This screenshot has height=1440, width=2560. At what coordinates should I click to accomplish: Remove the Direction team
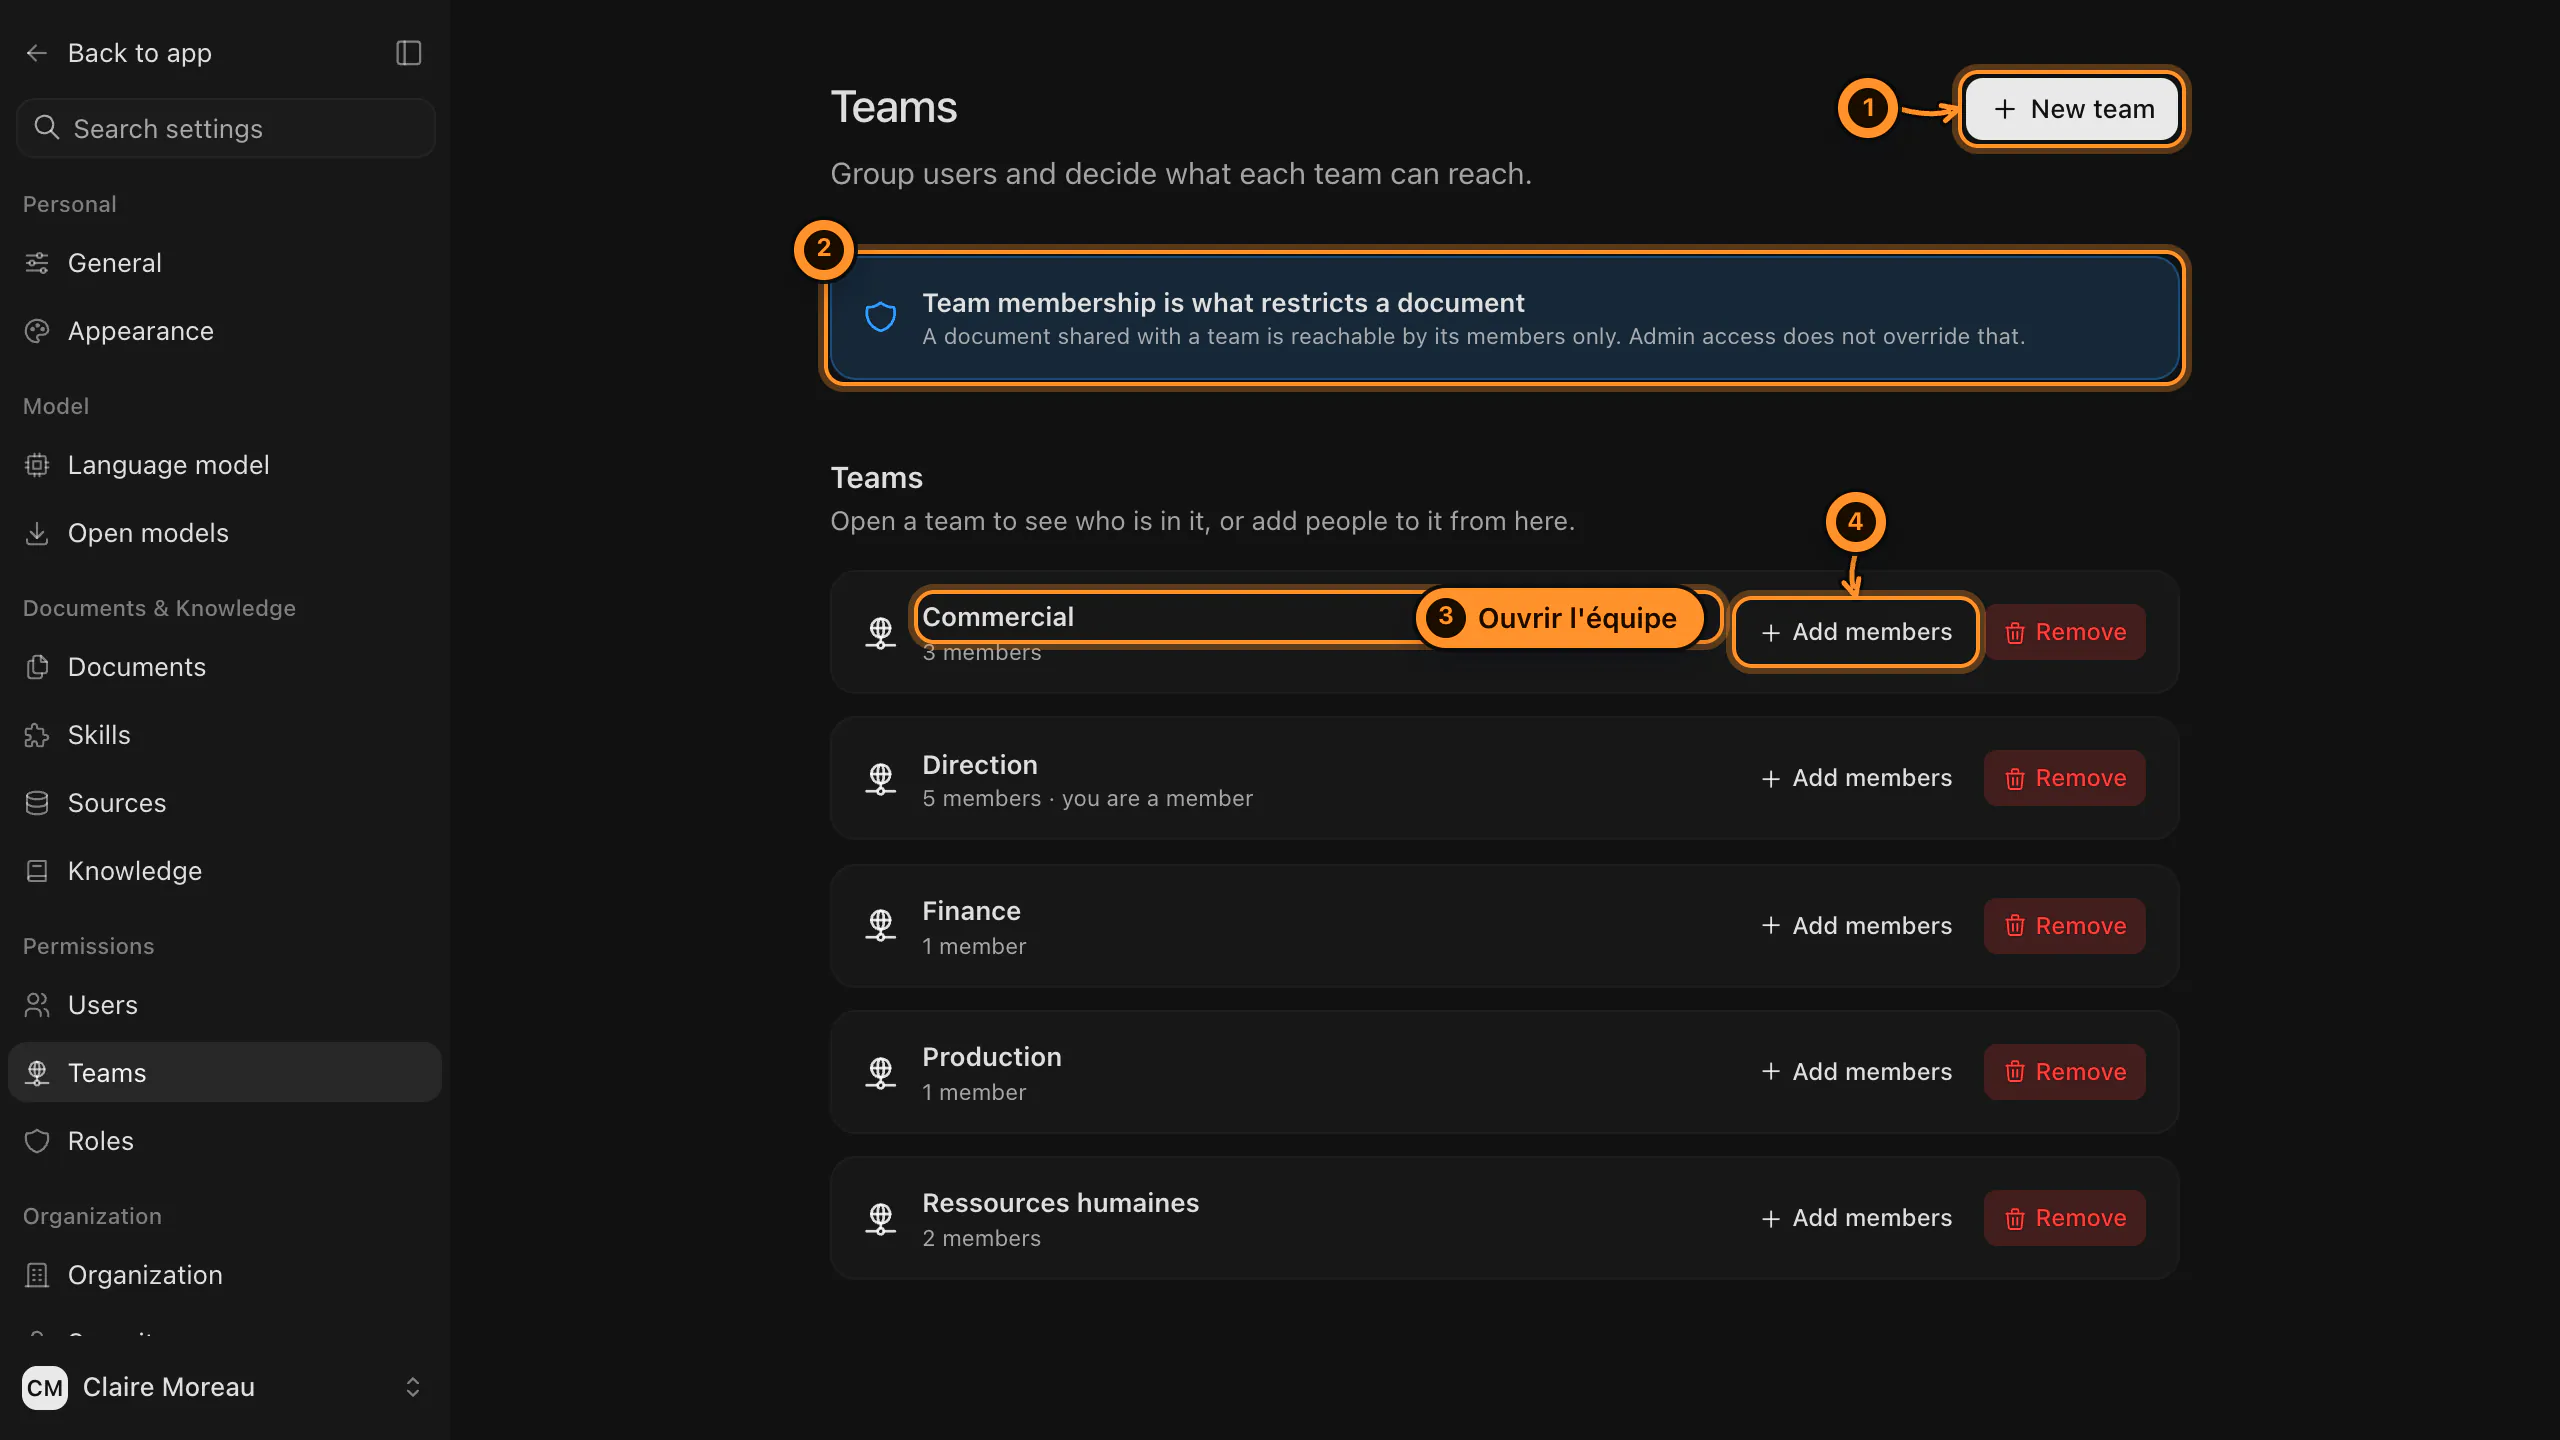pyautogui.click(x=2065, y=778)
